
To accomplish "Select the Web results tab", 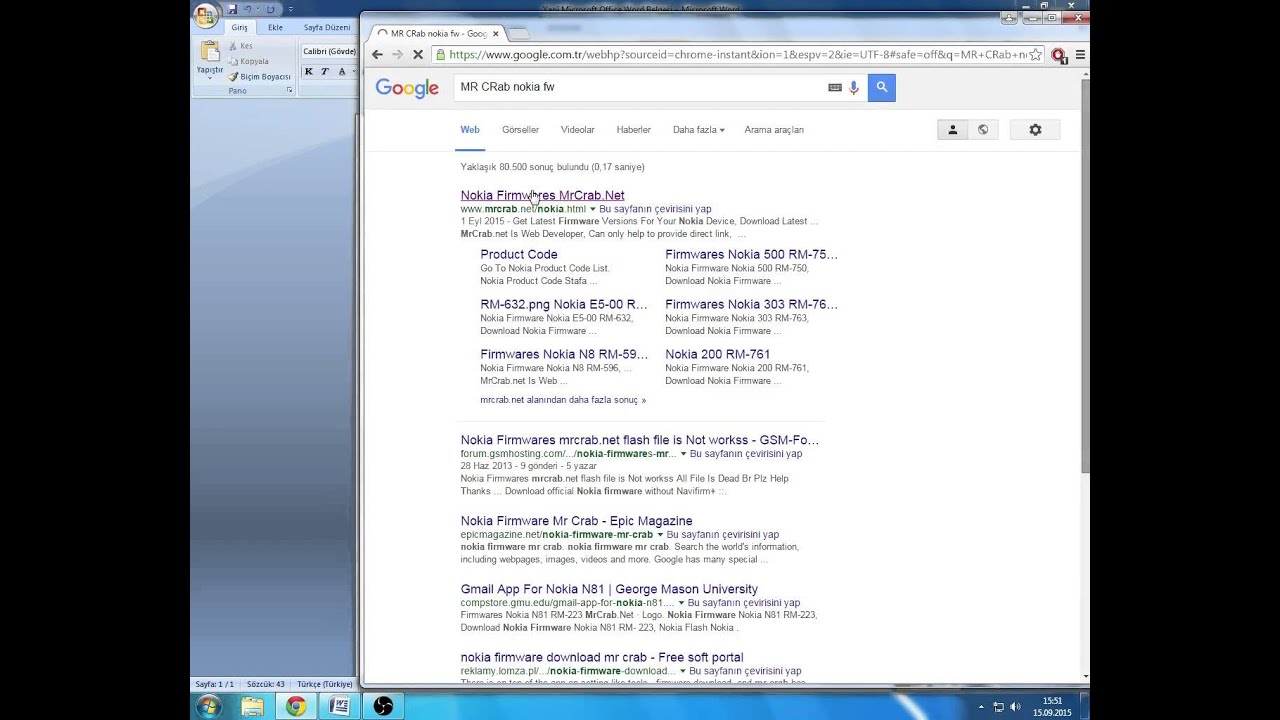I will pyautogui.click(x=470, y=130).
